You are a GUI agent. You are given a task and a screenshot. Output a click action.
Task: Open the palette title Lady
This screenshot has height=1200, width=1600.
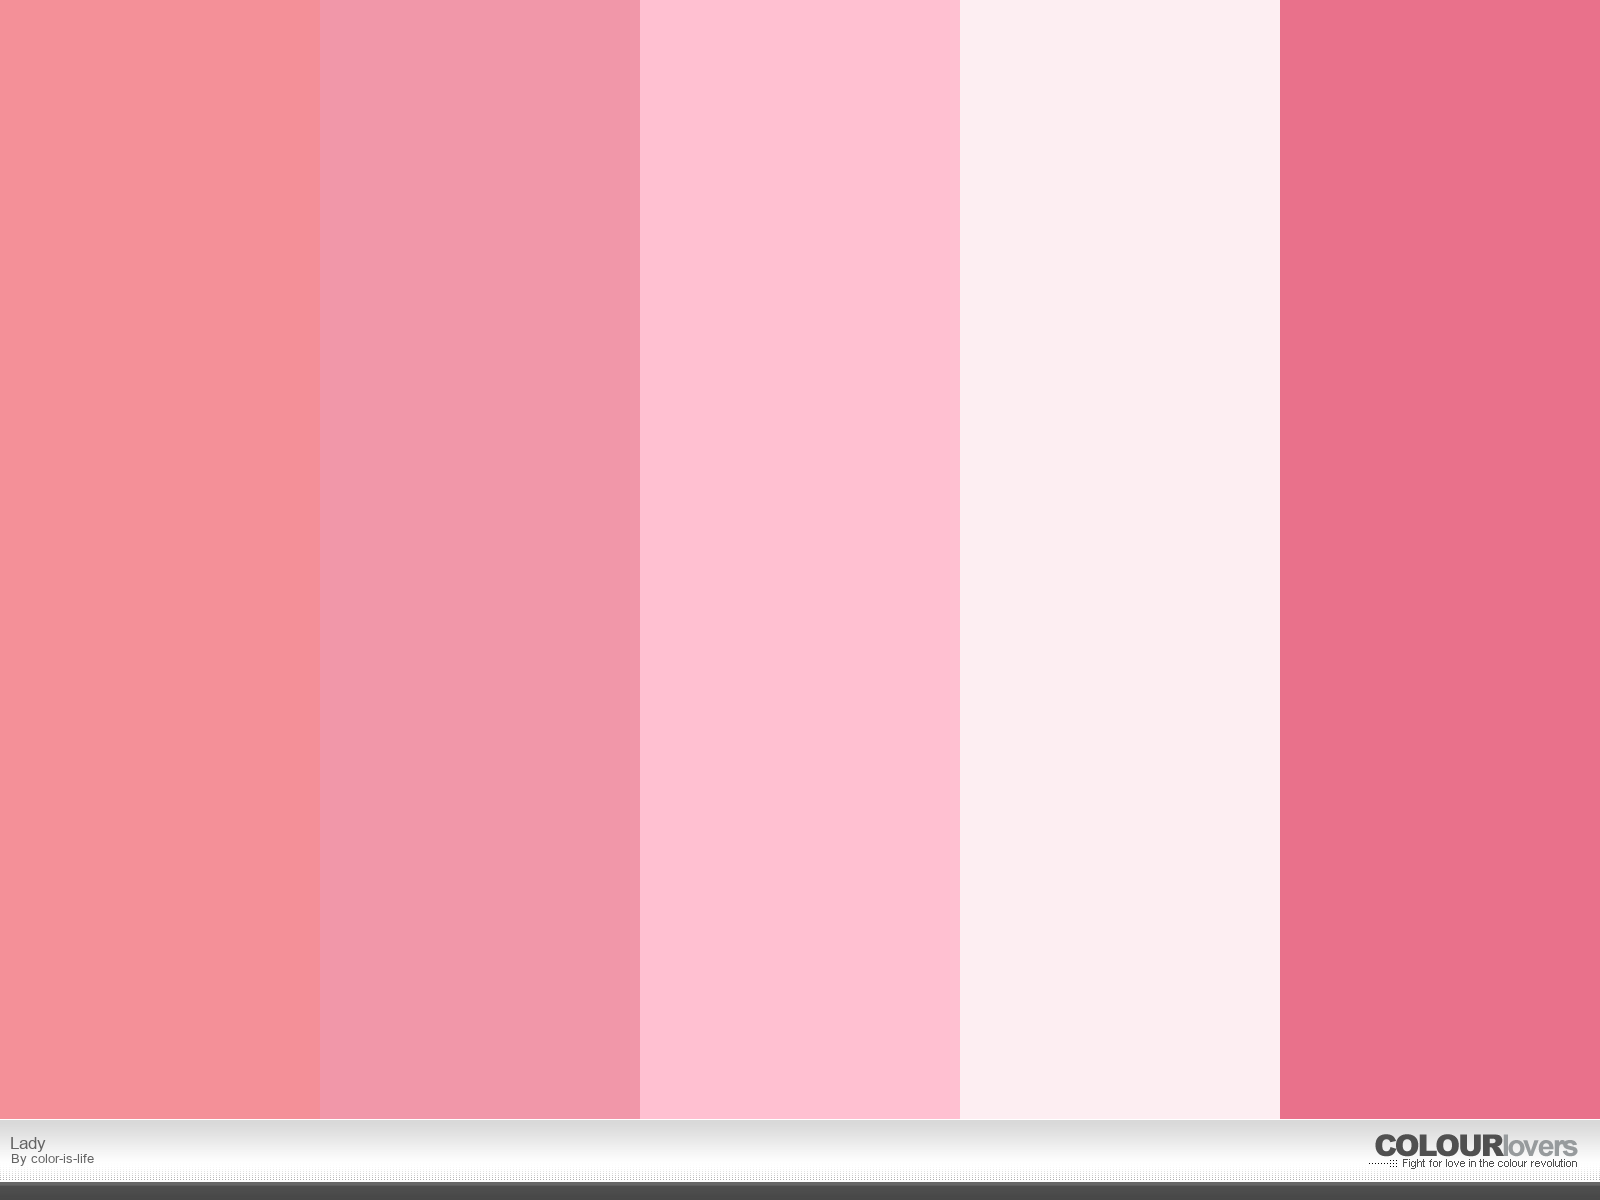[x=28, y=1143]
